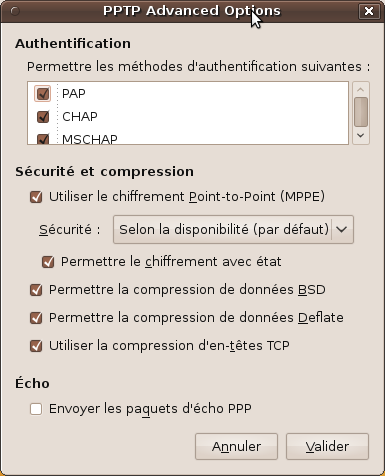
Task: Click the scrollbar up arrow
Action: 361,89
